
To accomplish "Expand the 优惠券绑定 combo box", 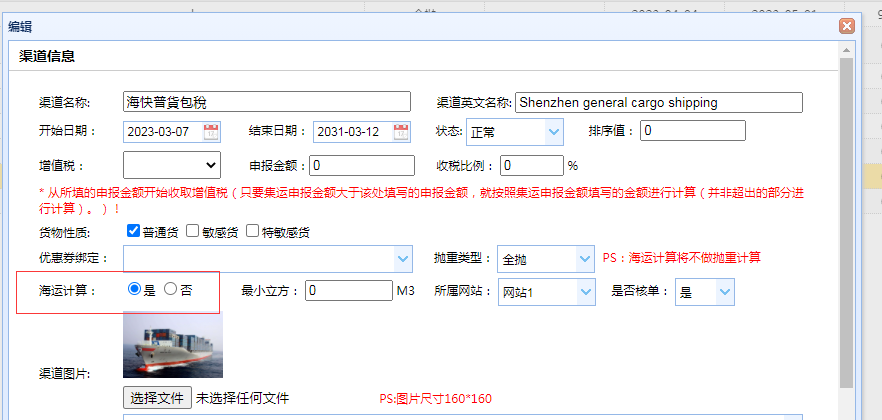I will pos(403,259).
